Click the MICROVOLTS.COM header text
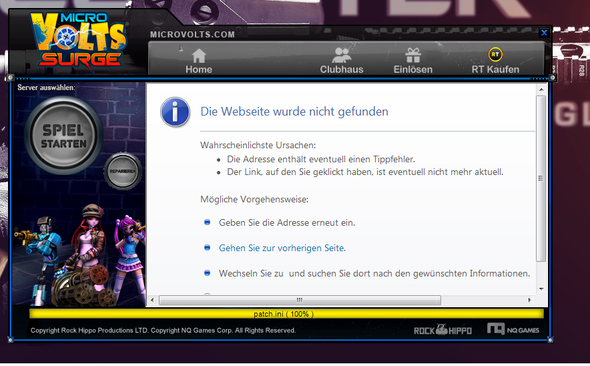This screenshot has height=366, width=590. click(x=192, y=35)
